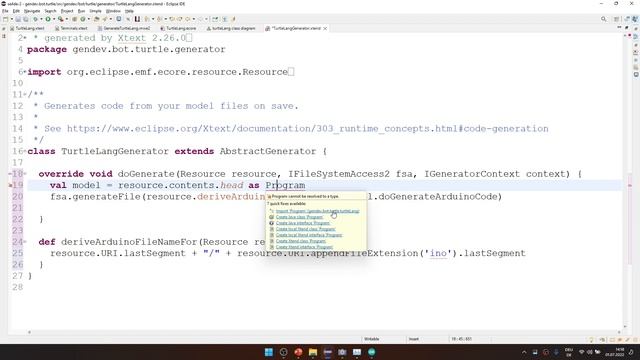Click the Save All toolbar icon

tap(26, 19)
